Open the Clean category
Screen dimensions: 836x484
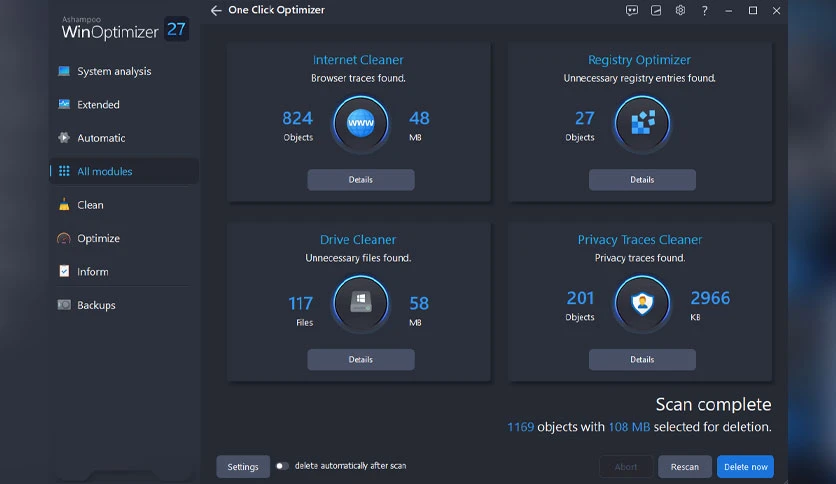[x=124, y=205]
